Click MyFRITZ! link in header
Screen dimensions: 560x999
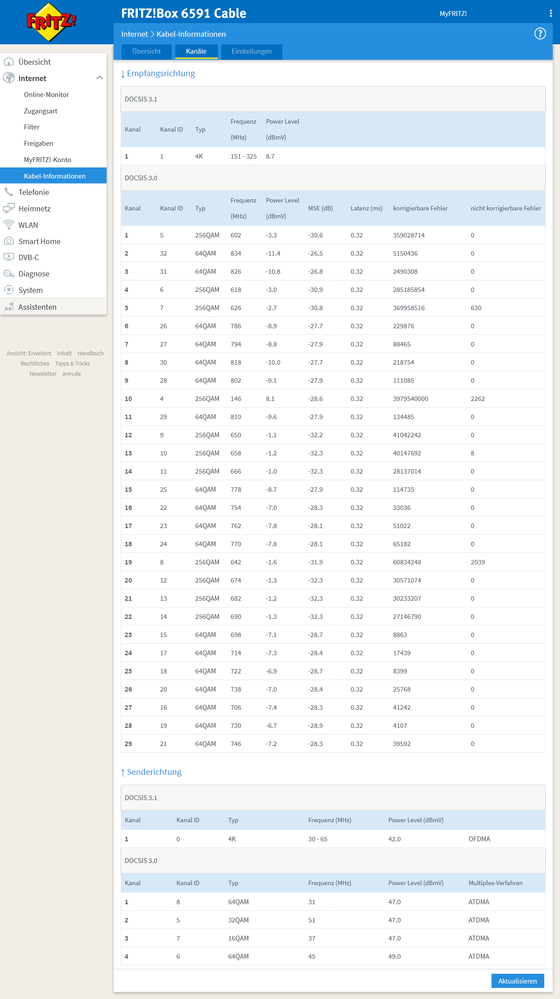click(x=453, y=13)
